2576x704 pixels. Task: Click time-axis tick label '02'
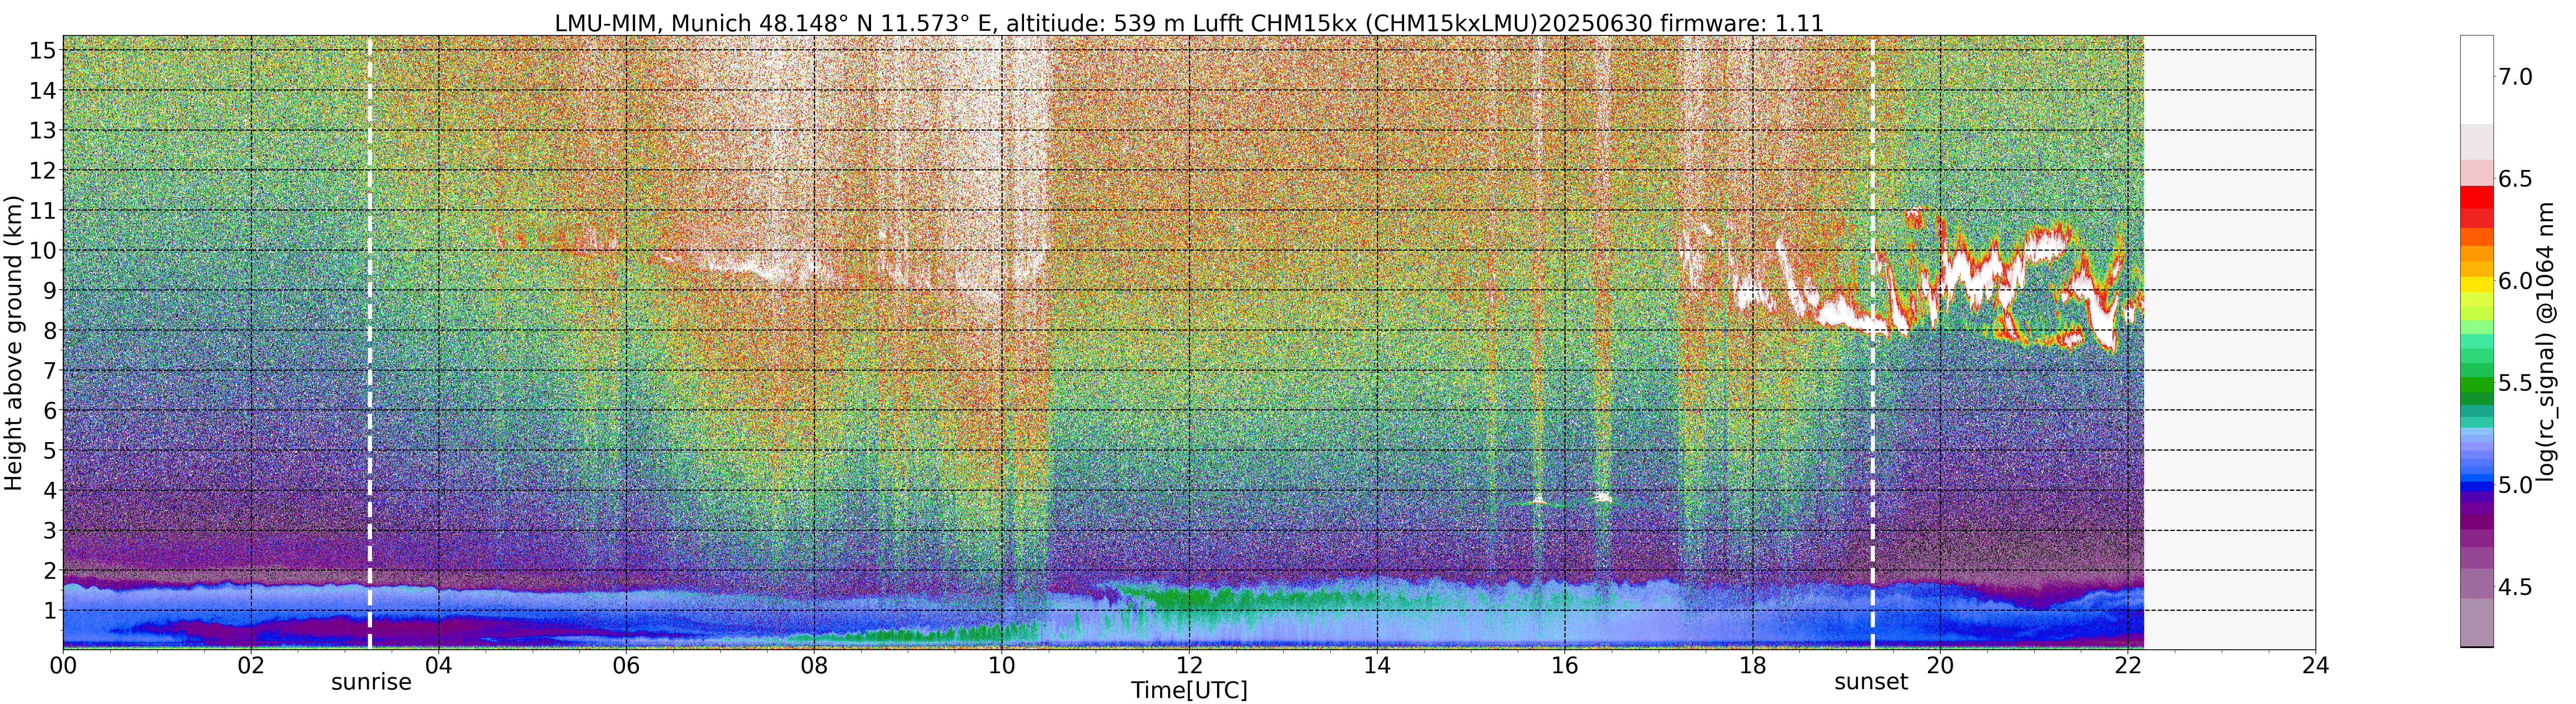251,666
